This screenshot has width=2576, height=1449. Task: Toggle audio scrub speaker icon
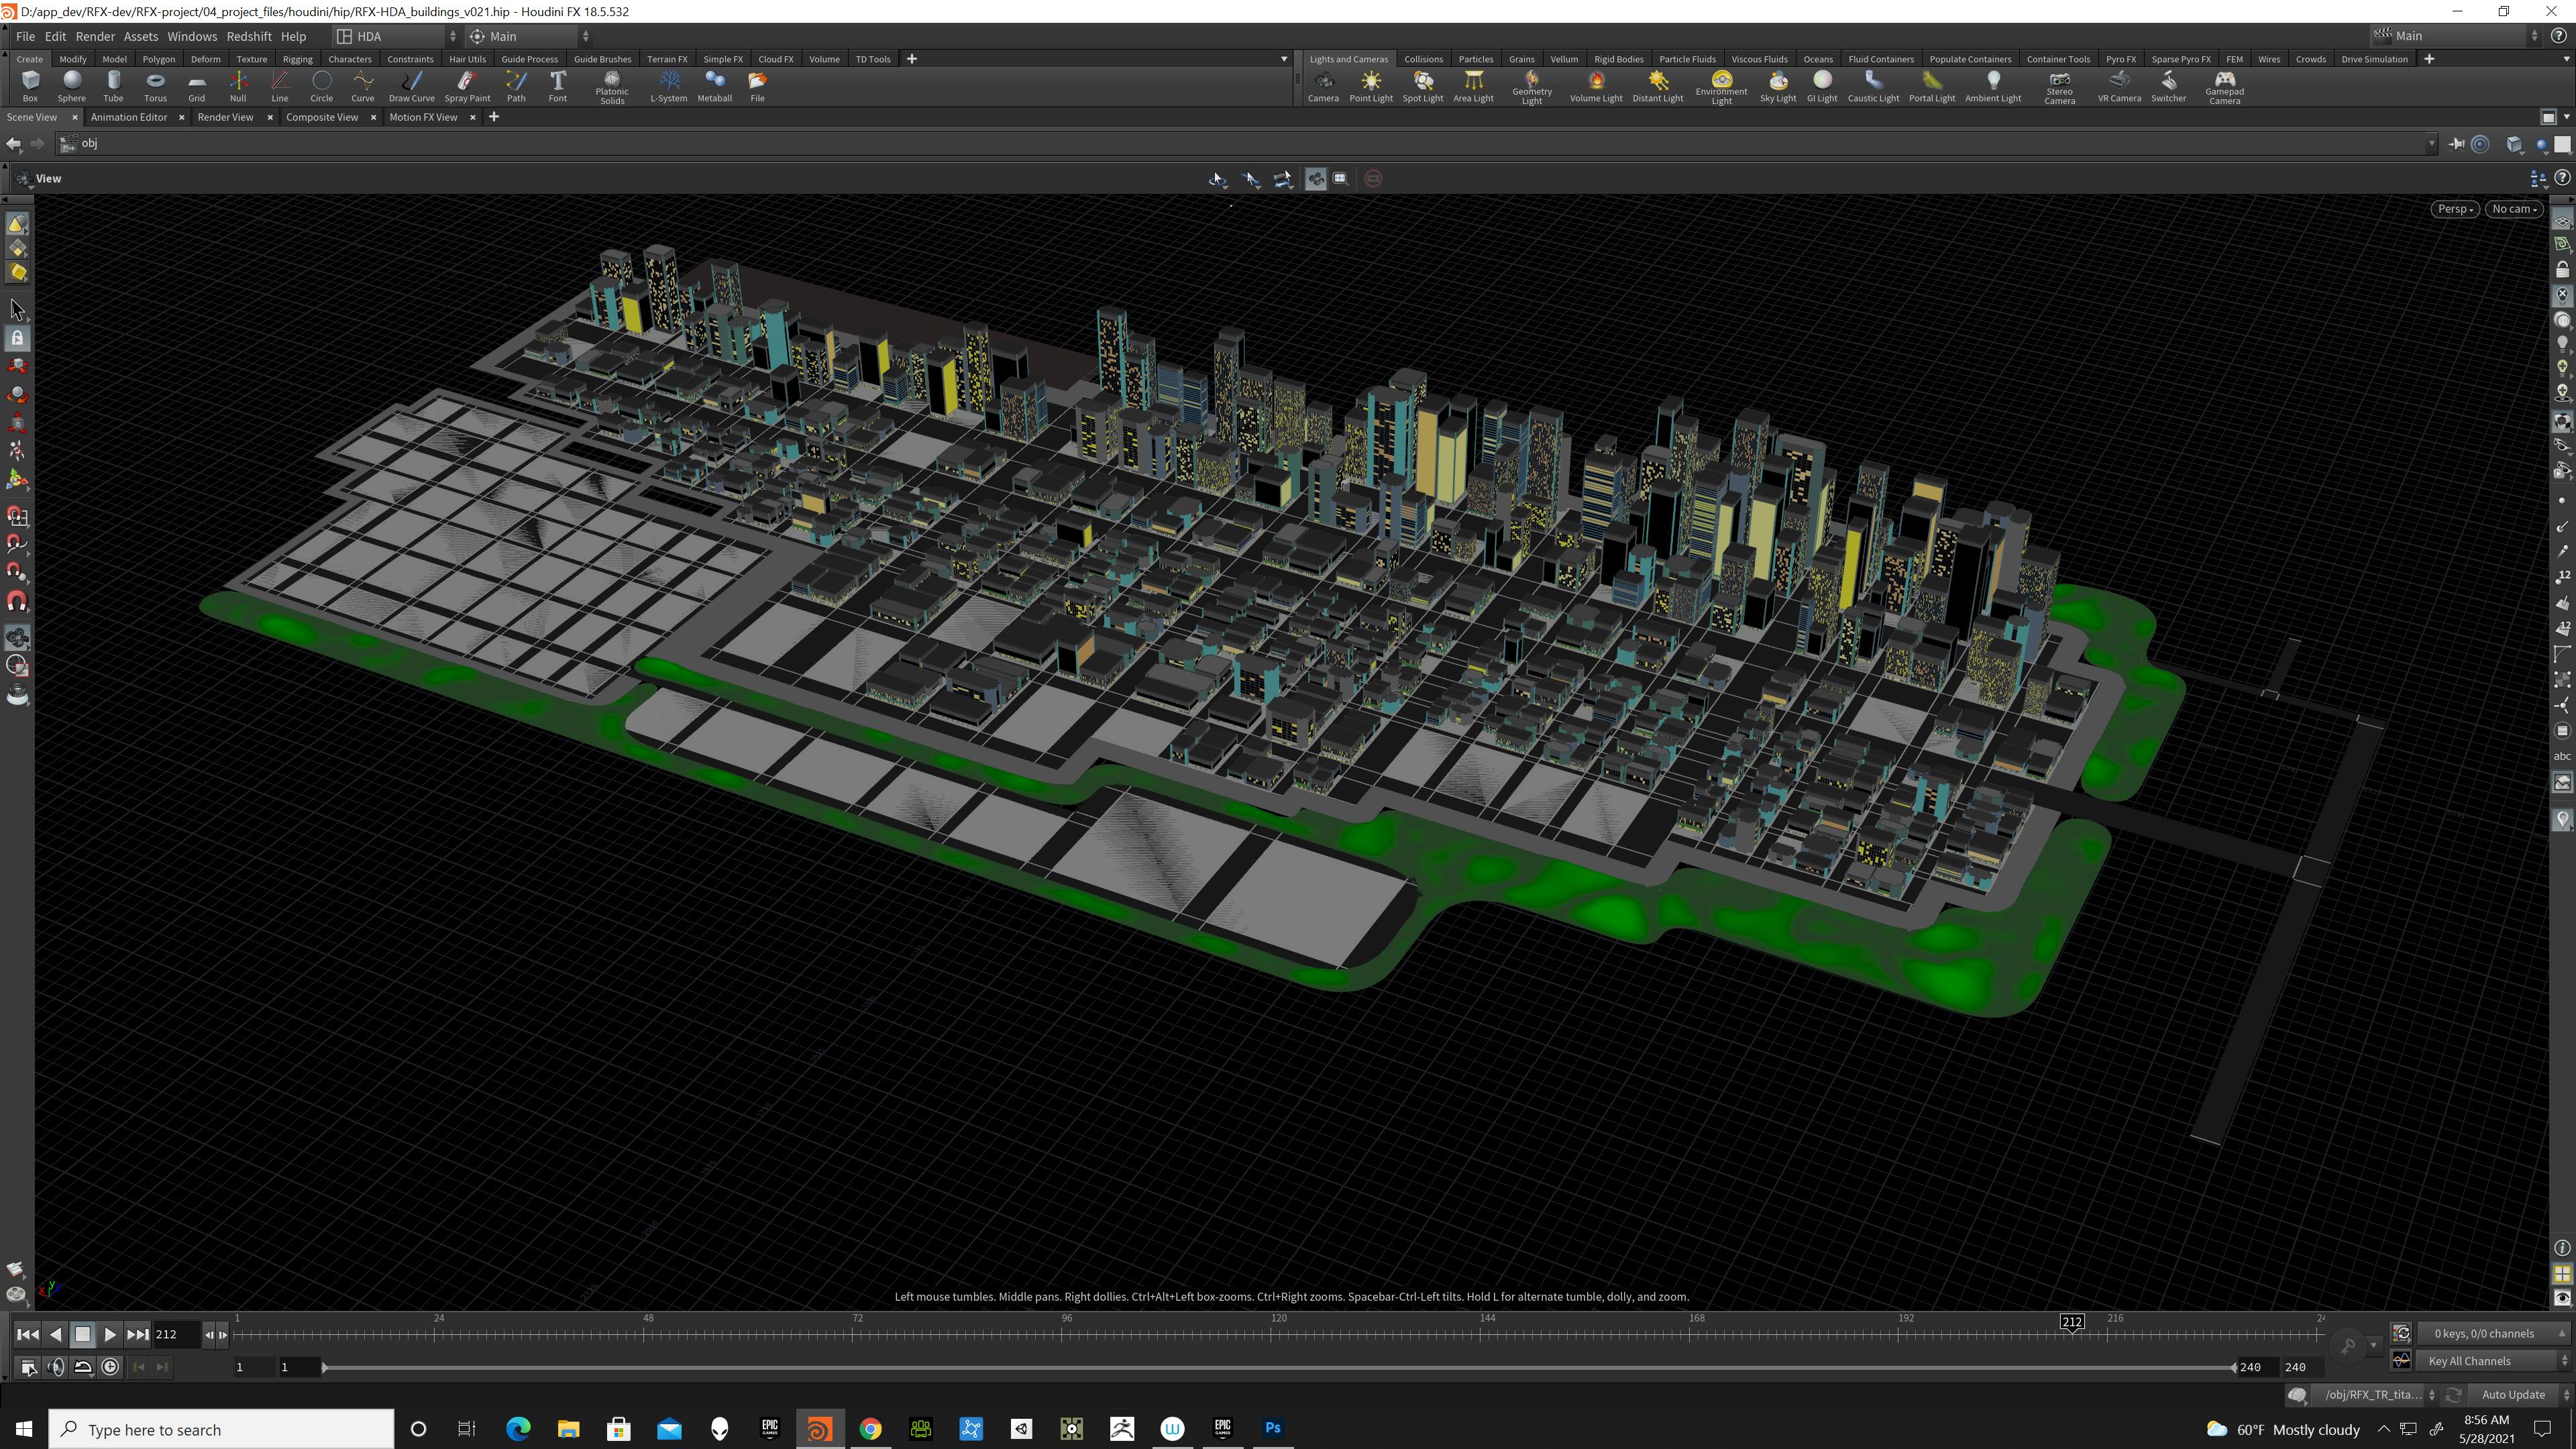point(56,1367)
